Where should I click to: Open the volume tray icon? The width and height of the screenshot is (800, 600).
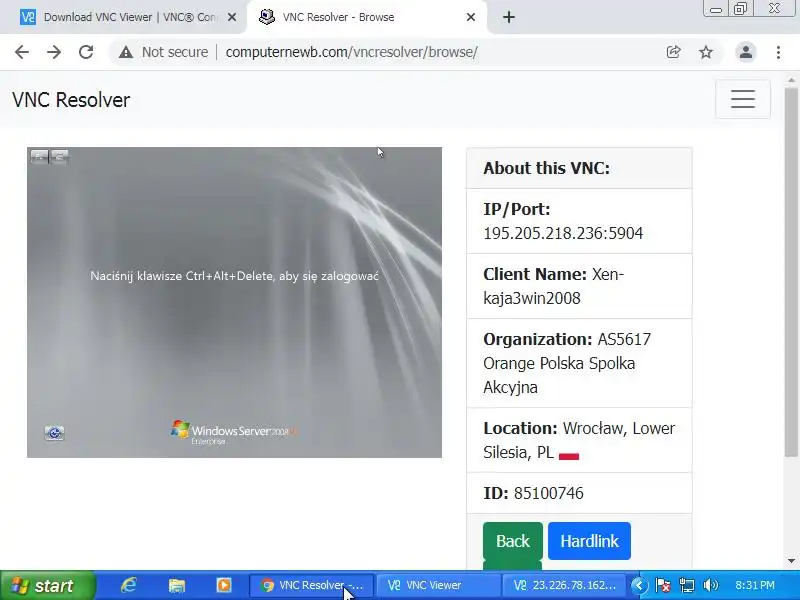pyautogui.click(x=710, y=586)
